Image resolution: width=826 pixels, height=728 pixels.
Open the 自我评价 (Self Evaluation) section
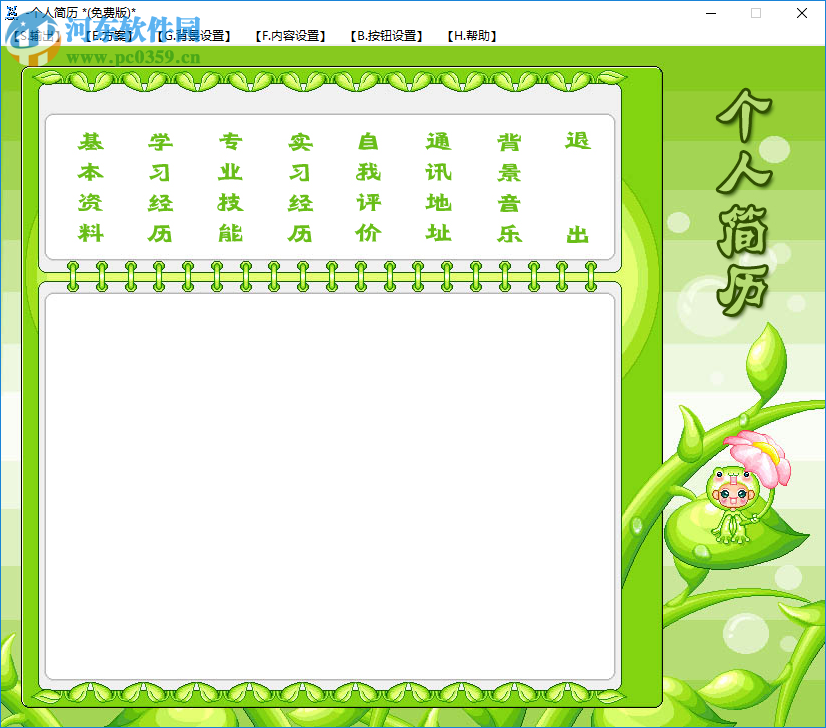[x=369, y=187]
